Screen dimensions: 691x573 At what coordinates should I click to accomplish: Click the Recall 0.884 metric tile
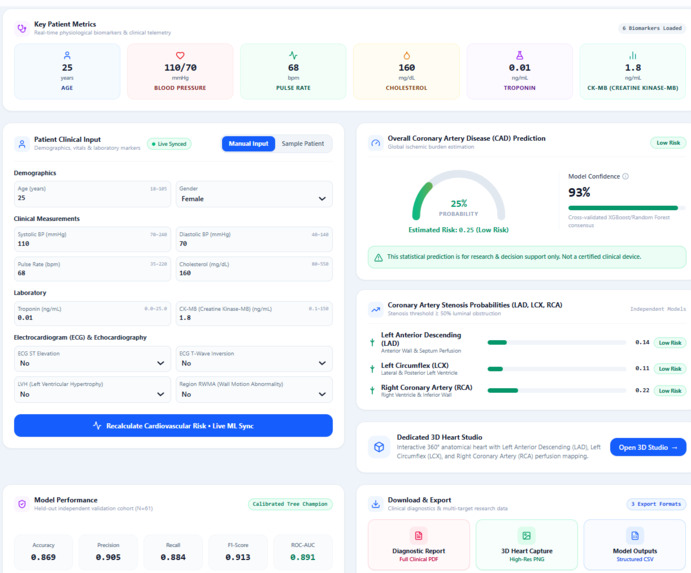173,552
